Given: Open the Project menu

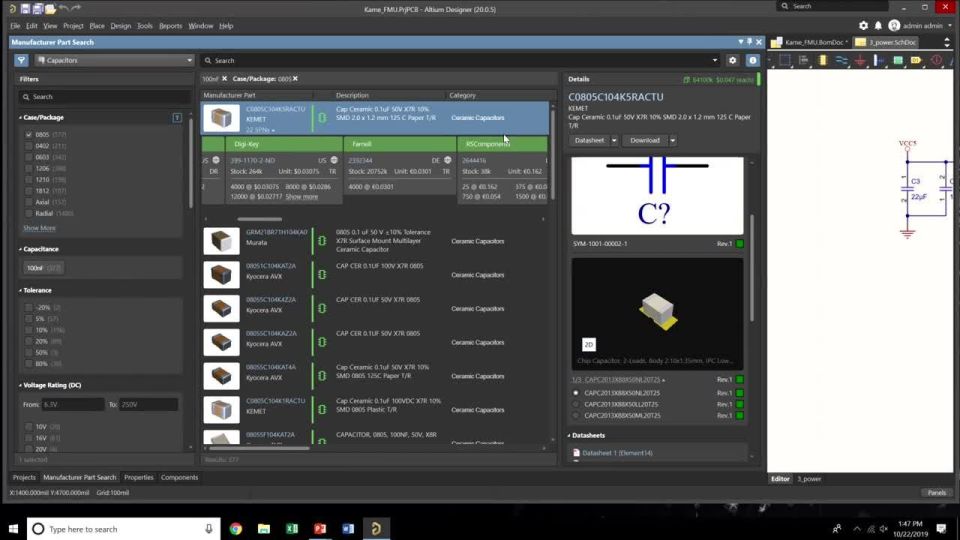Looking at the screenshot, I should (x=73, y=26).
